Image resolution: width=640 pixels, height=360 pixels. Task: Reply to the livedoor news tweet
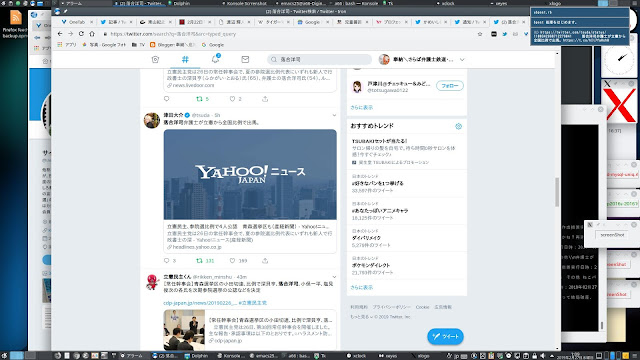167,99
